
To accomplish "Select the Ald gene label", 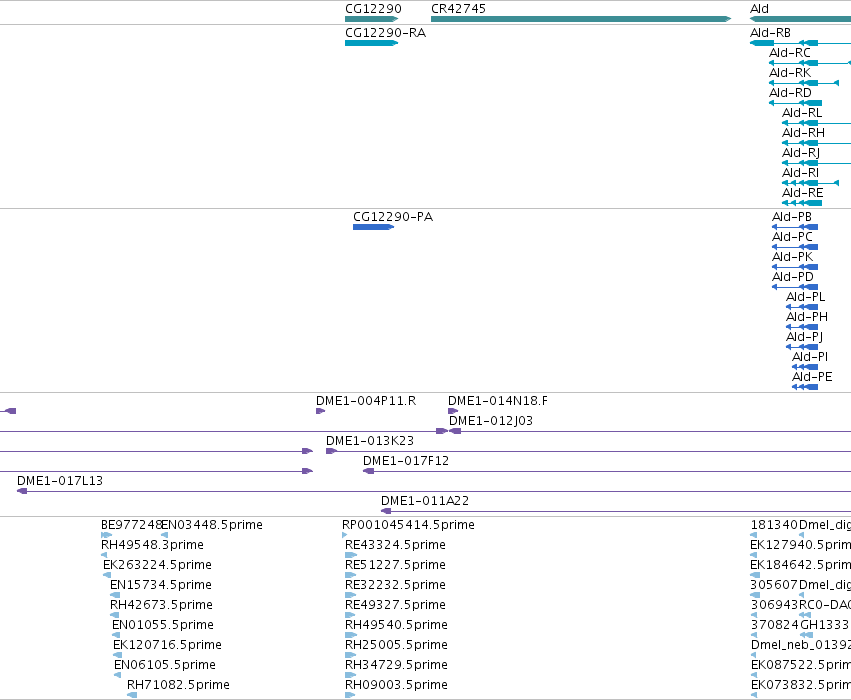I will tap(759, 9).
